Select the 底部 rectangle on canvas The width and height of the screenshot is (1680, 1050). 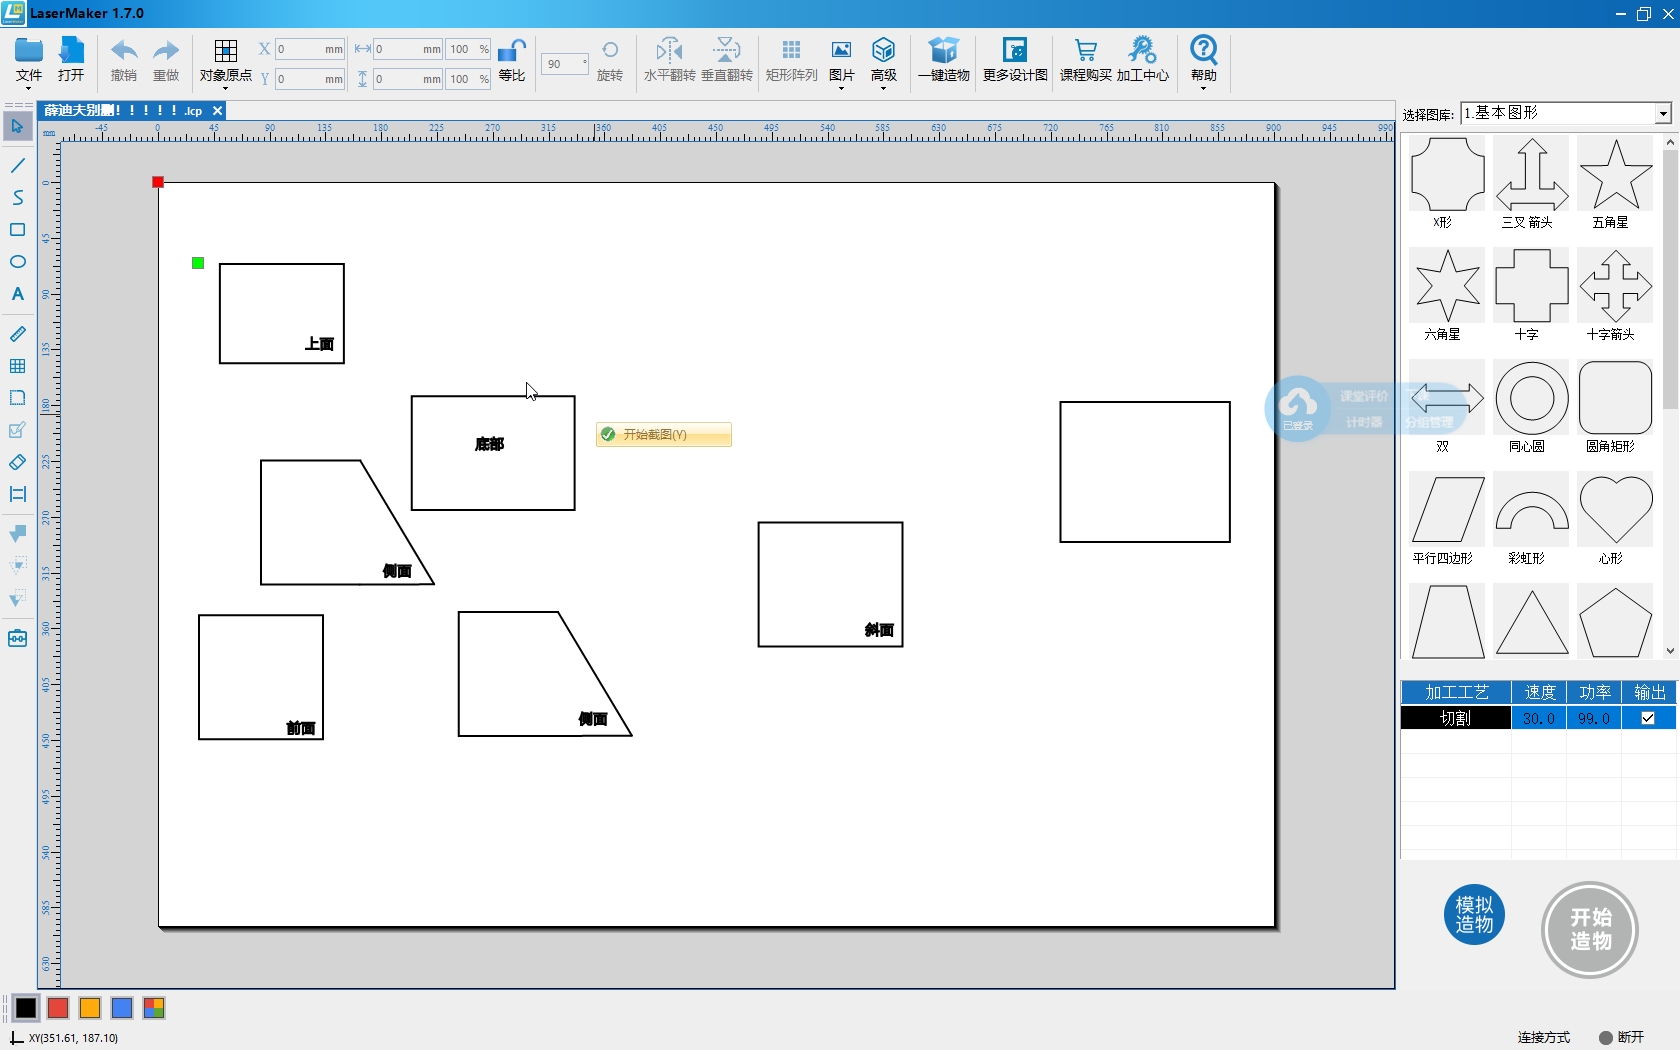493,453
